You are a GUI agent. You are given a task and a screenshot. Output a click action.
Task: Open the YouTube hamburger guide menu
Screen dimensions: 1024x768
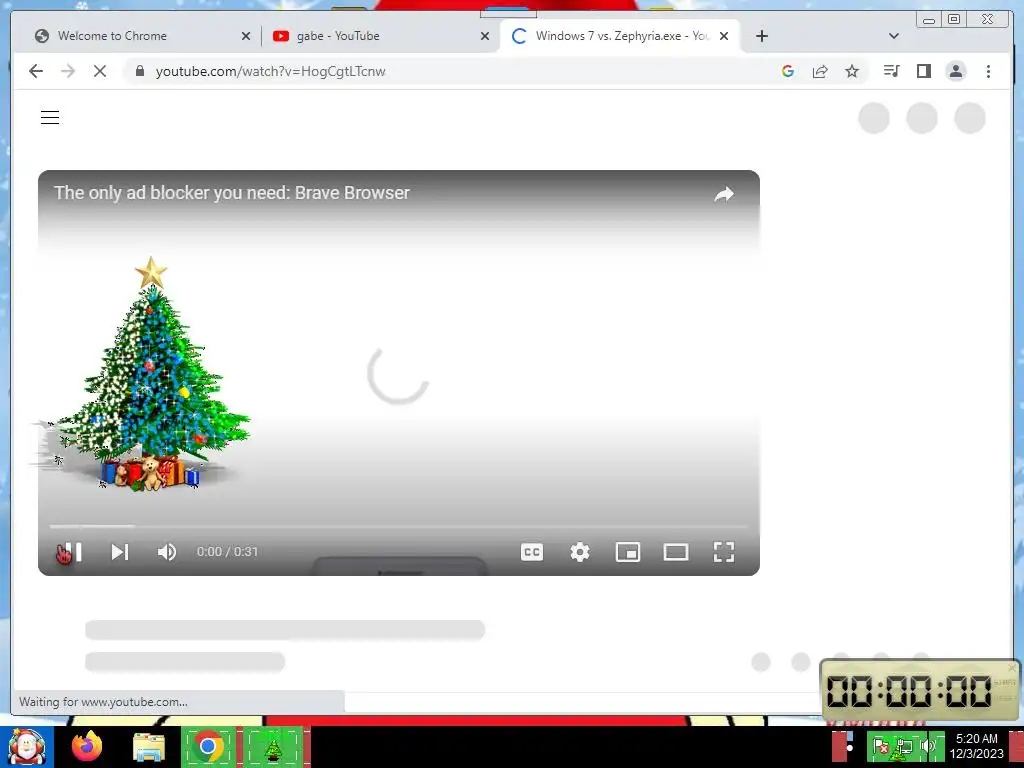(x=50, y=118)
